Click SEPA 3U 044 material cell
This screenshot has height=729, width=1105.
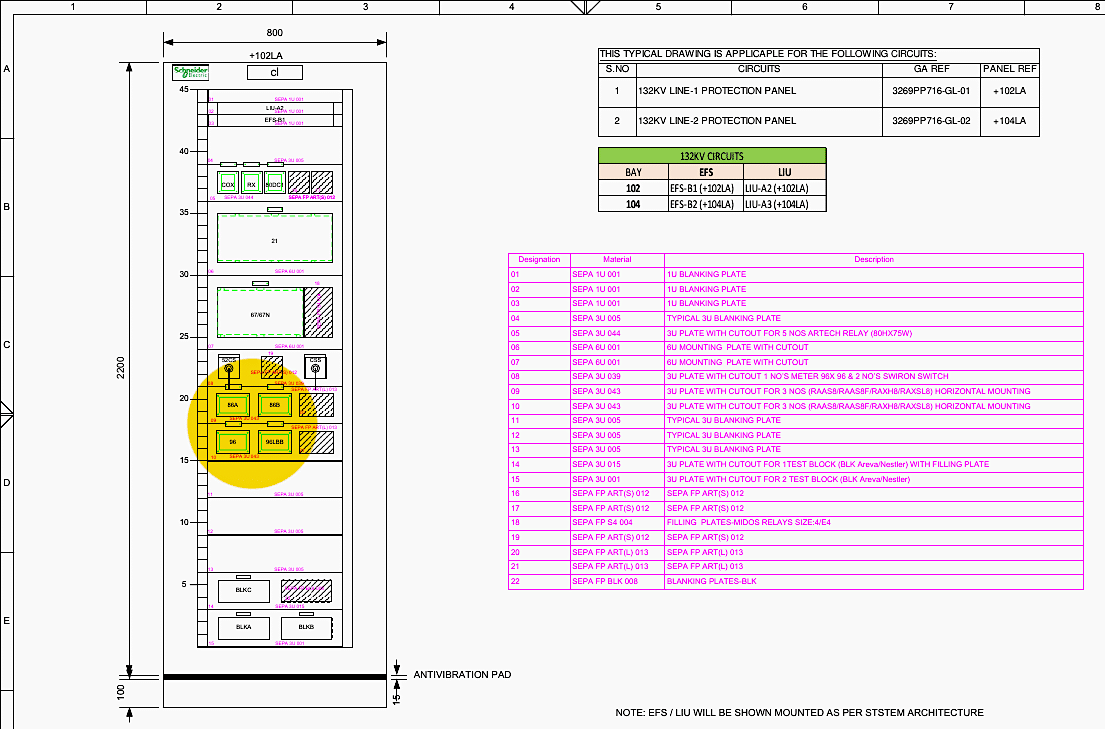pyautogui.click(x=617, y=333)
